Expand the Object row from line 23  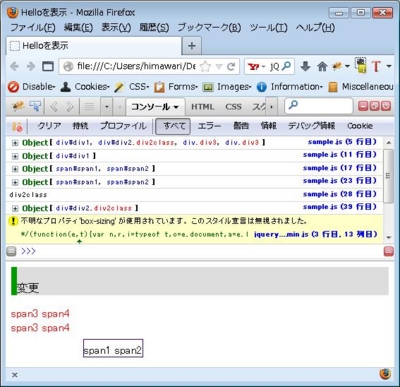(15, 182)
